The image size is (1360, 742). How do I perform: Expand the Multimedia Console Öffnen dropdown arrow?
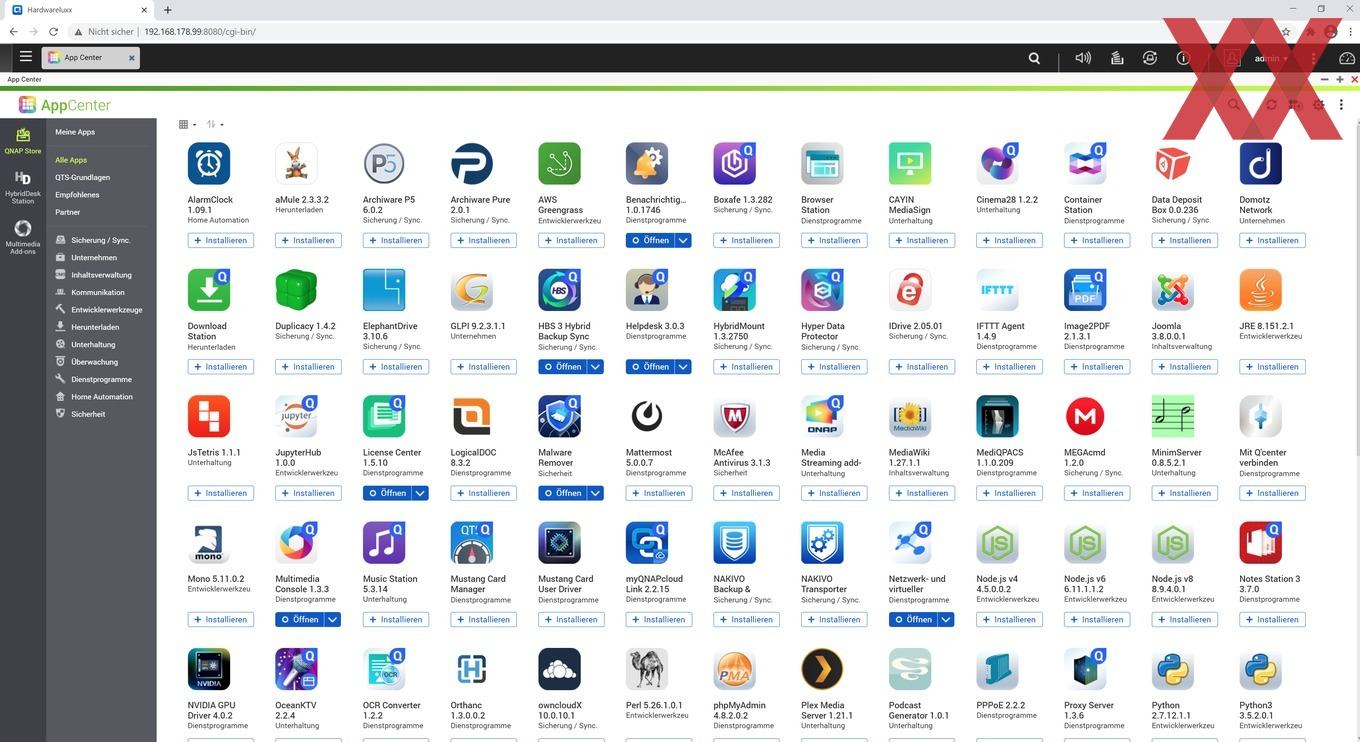pos(333,620)
